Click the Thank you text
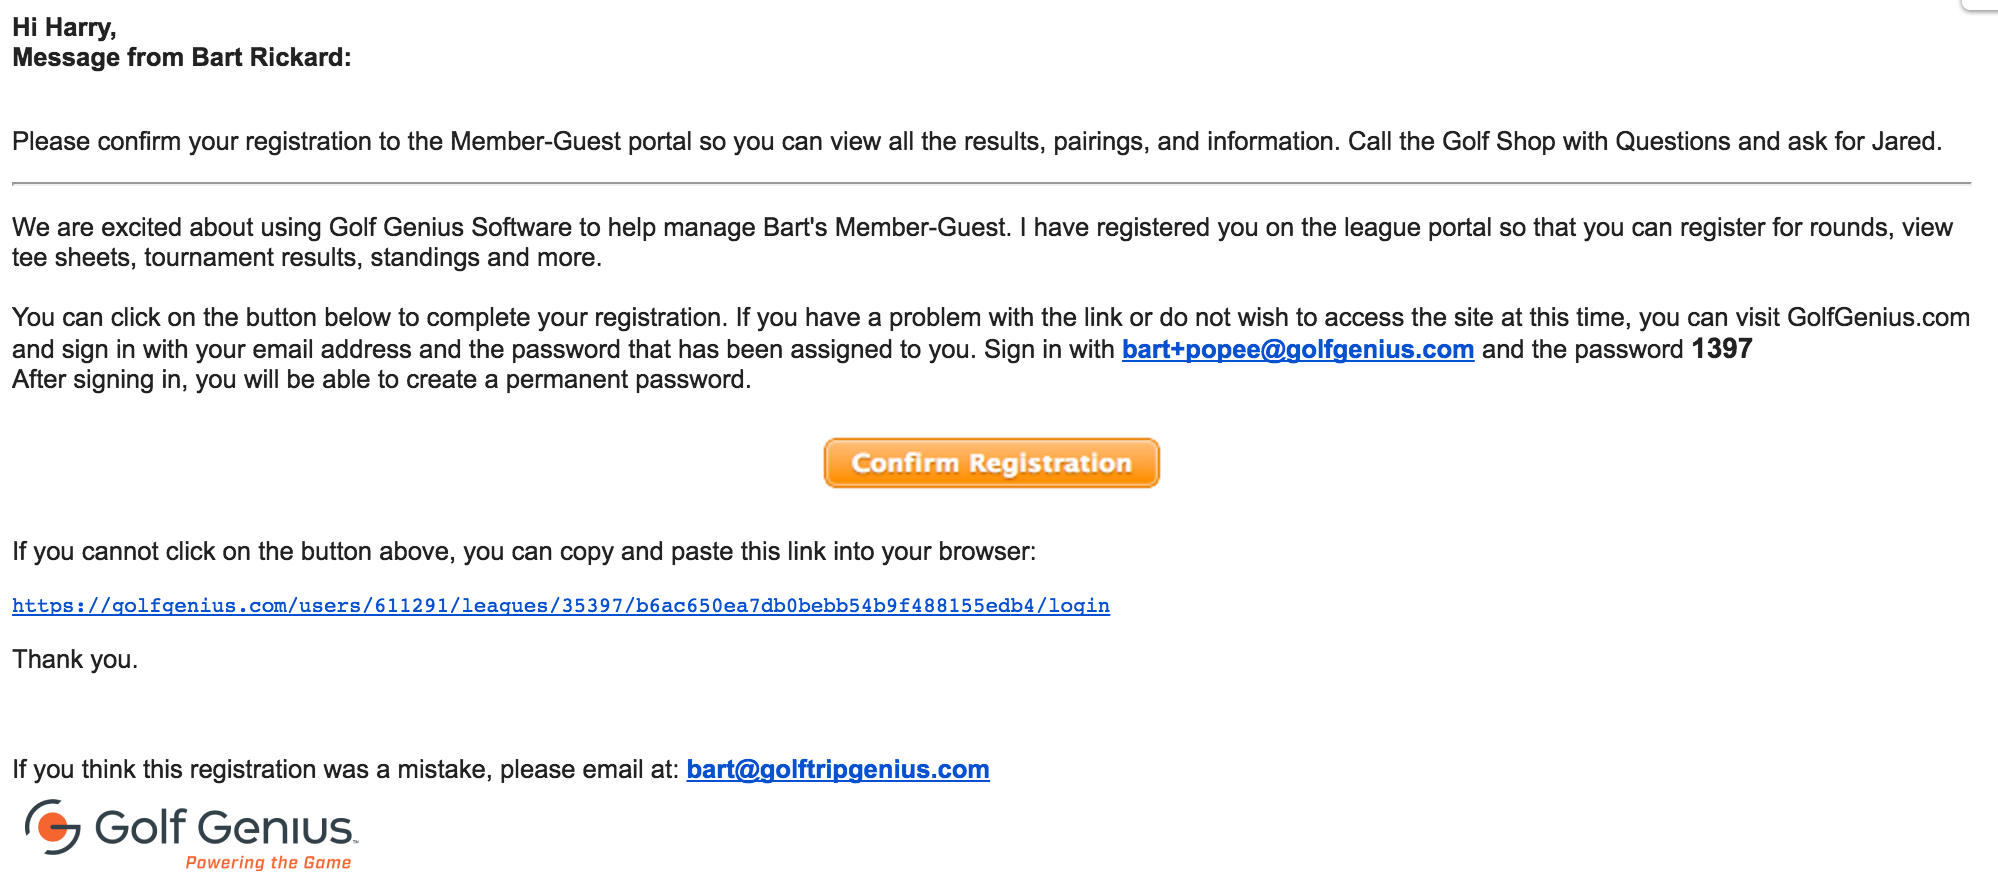The height and width of the screenshot is (886, 1998). (x=75, y=660)
